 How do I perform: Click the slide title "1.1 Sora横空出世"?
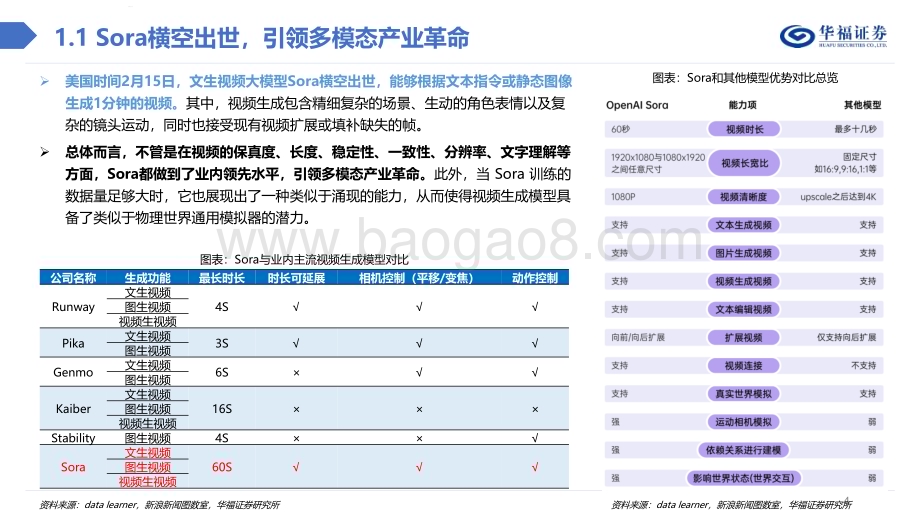[148, 38]
